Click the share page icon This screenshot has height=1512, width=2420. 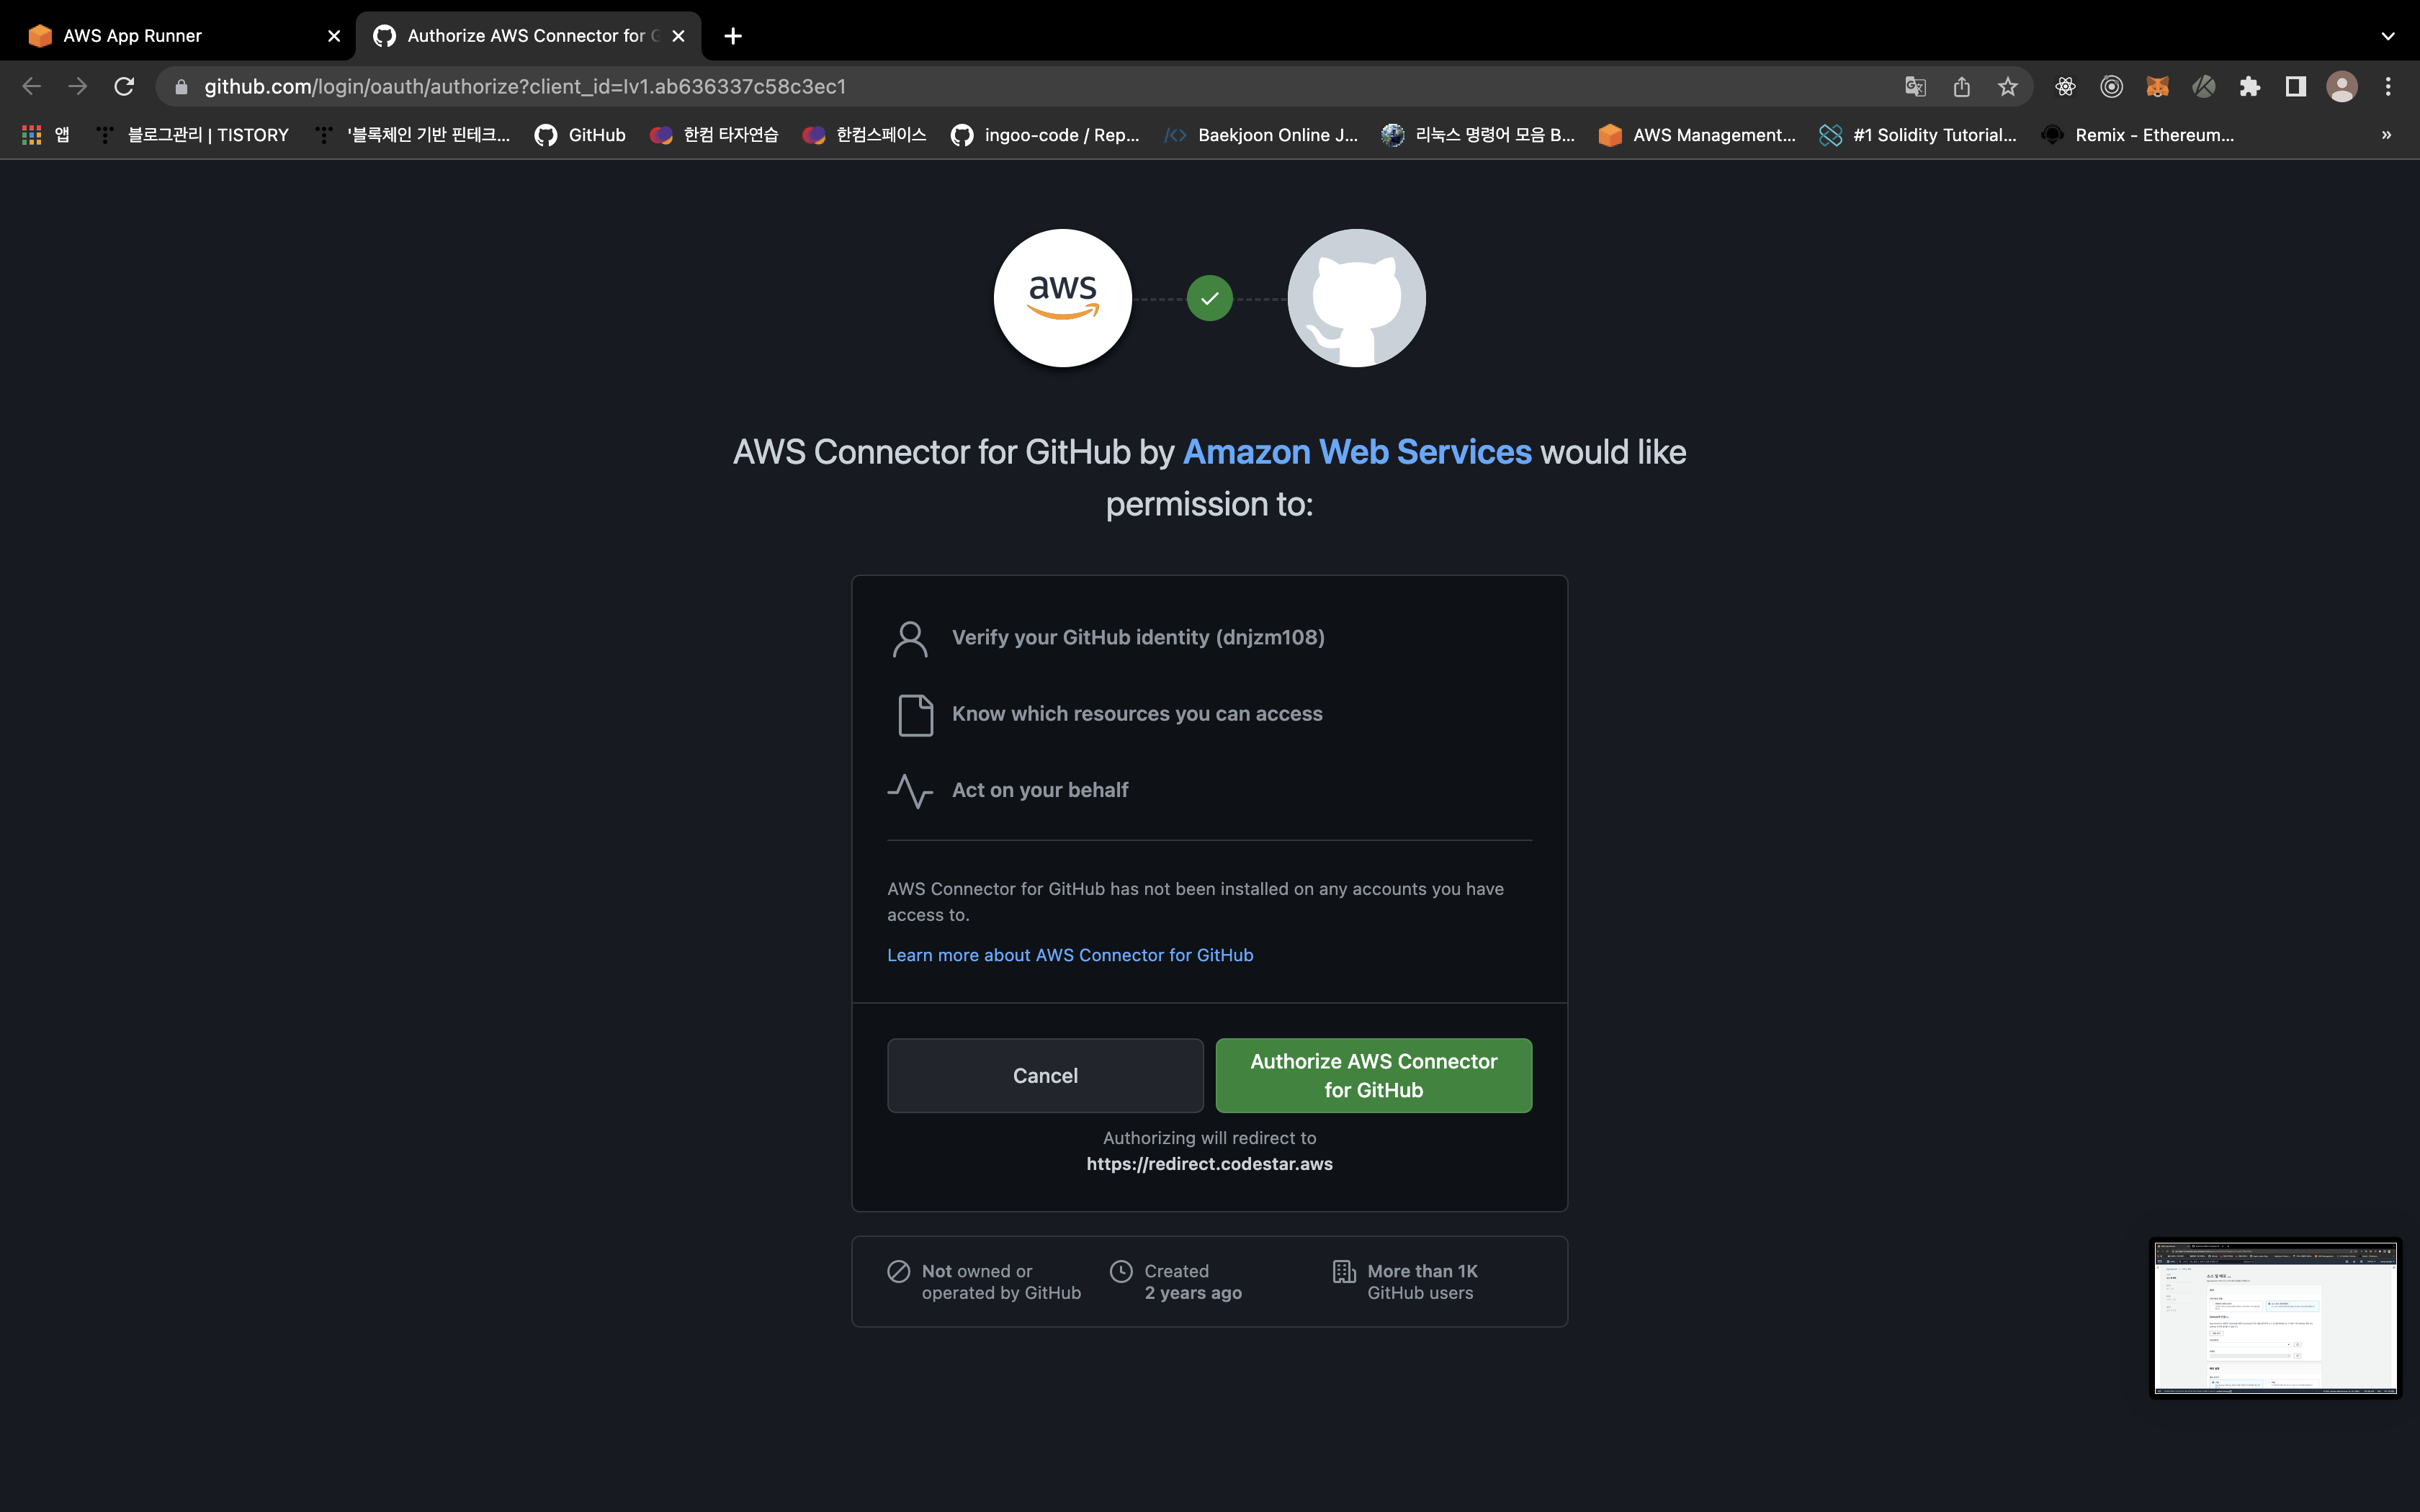1961,87
